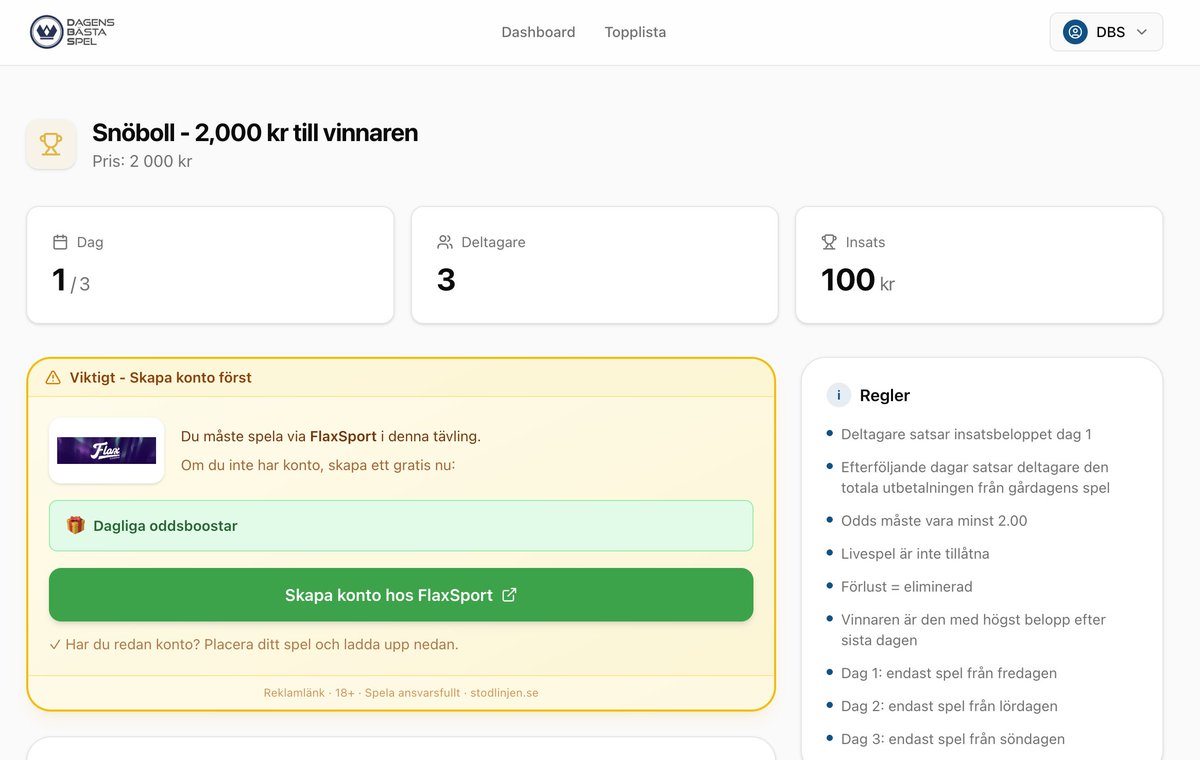
Task: Open the Dashboard page
Action: tap(538, 32)
